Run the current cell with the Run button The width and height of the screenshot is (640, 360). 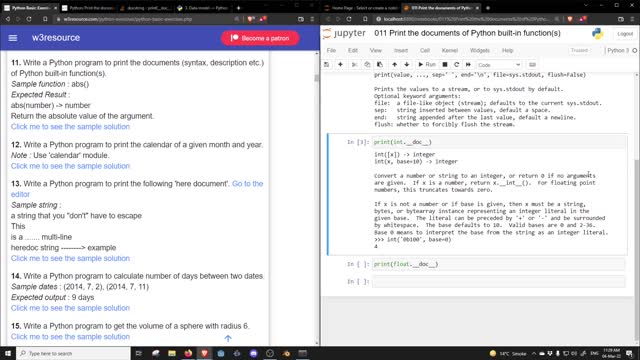(427, 64)
